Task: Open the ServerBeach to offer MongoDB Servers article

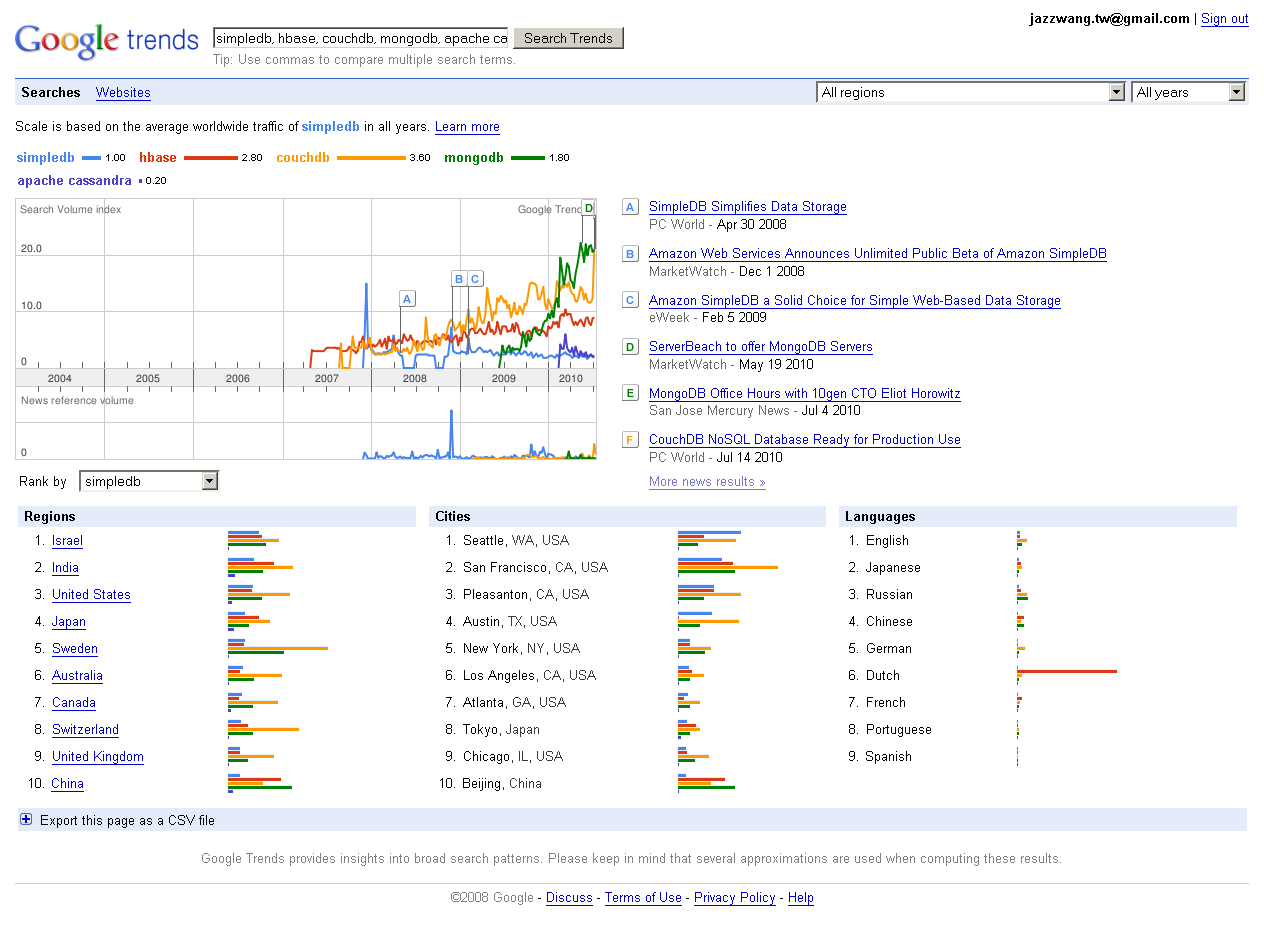Action: (x=761, y=347)
